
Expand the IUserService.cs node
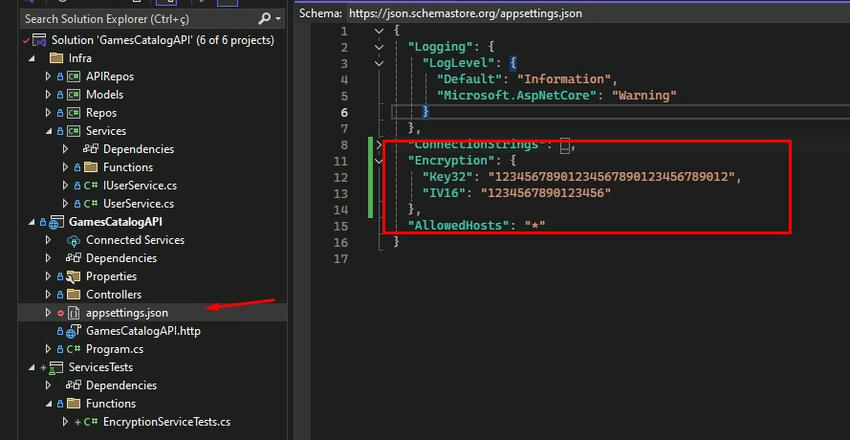[66, 186]
